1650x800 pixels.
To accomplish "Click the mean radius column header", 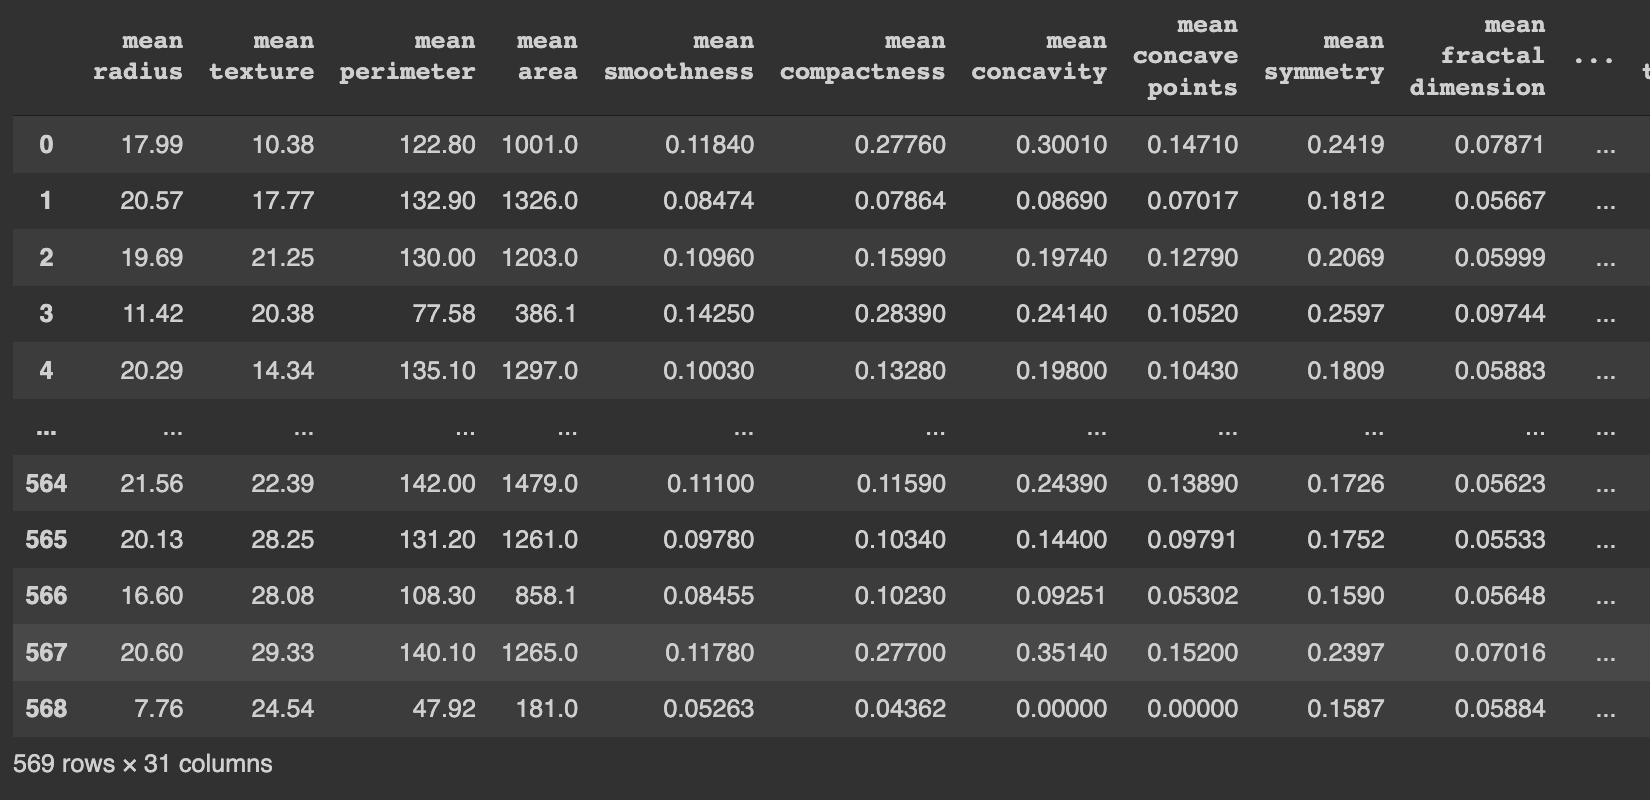I will (138, 57).
